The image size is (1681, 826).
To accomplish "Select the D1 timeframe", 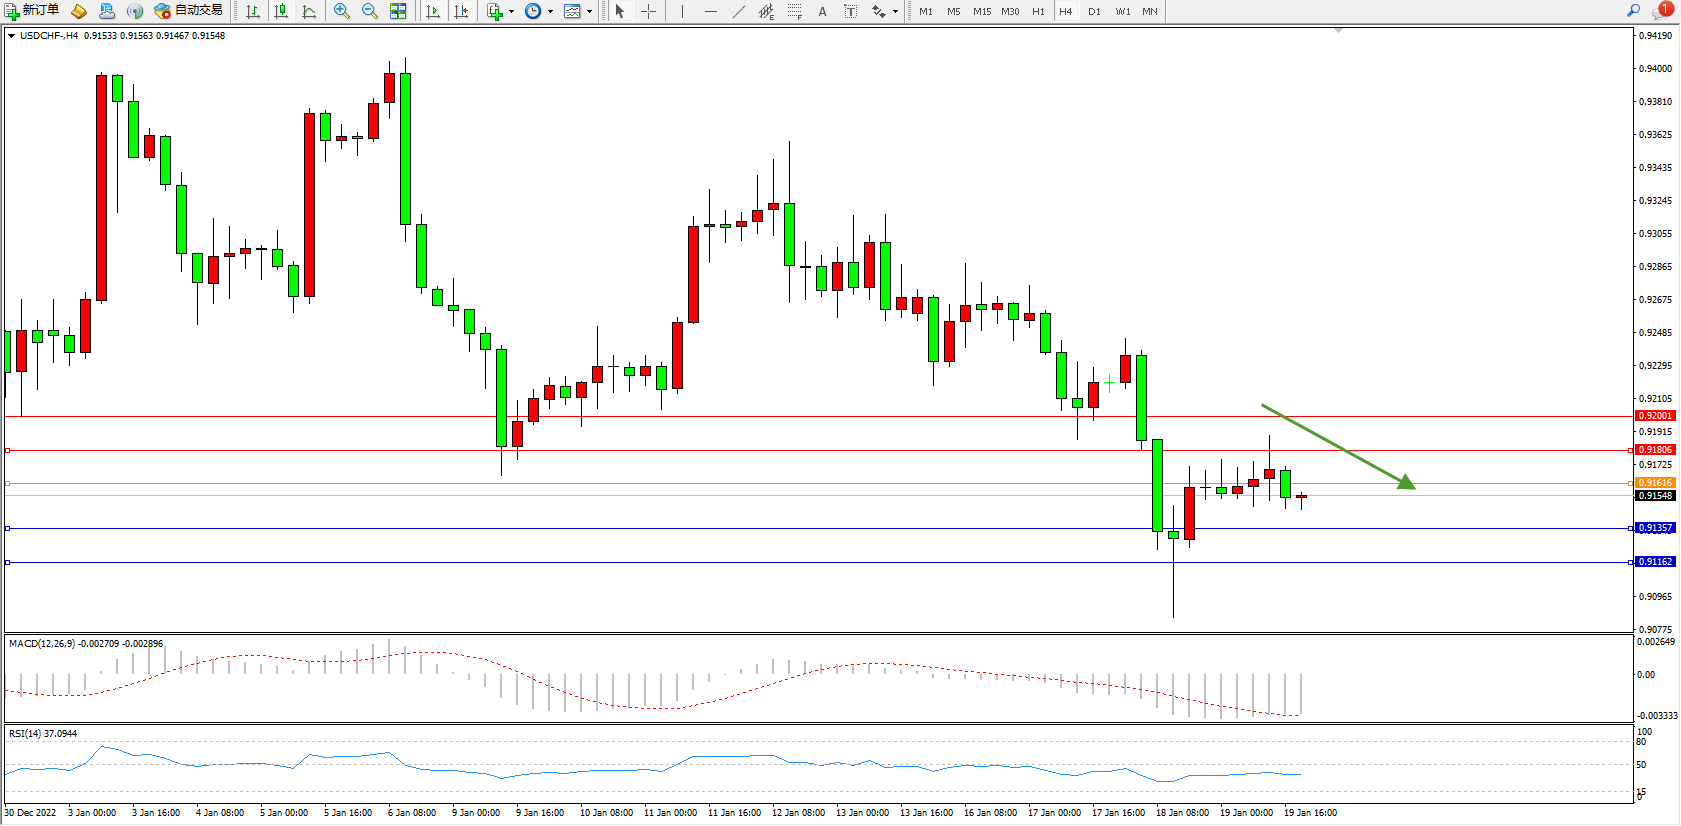I will click(1094, 11).
